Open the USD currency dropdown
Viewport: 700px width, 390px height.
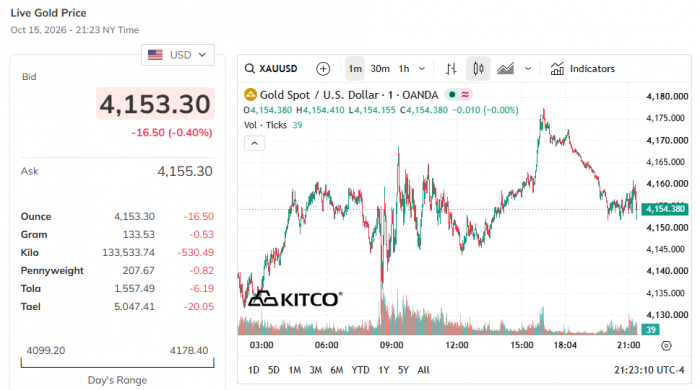[178, 55]
